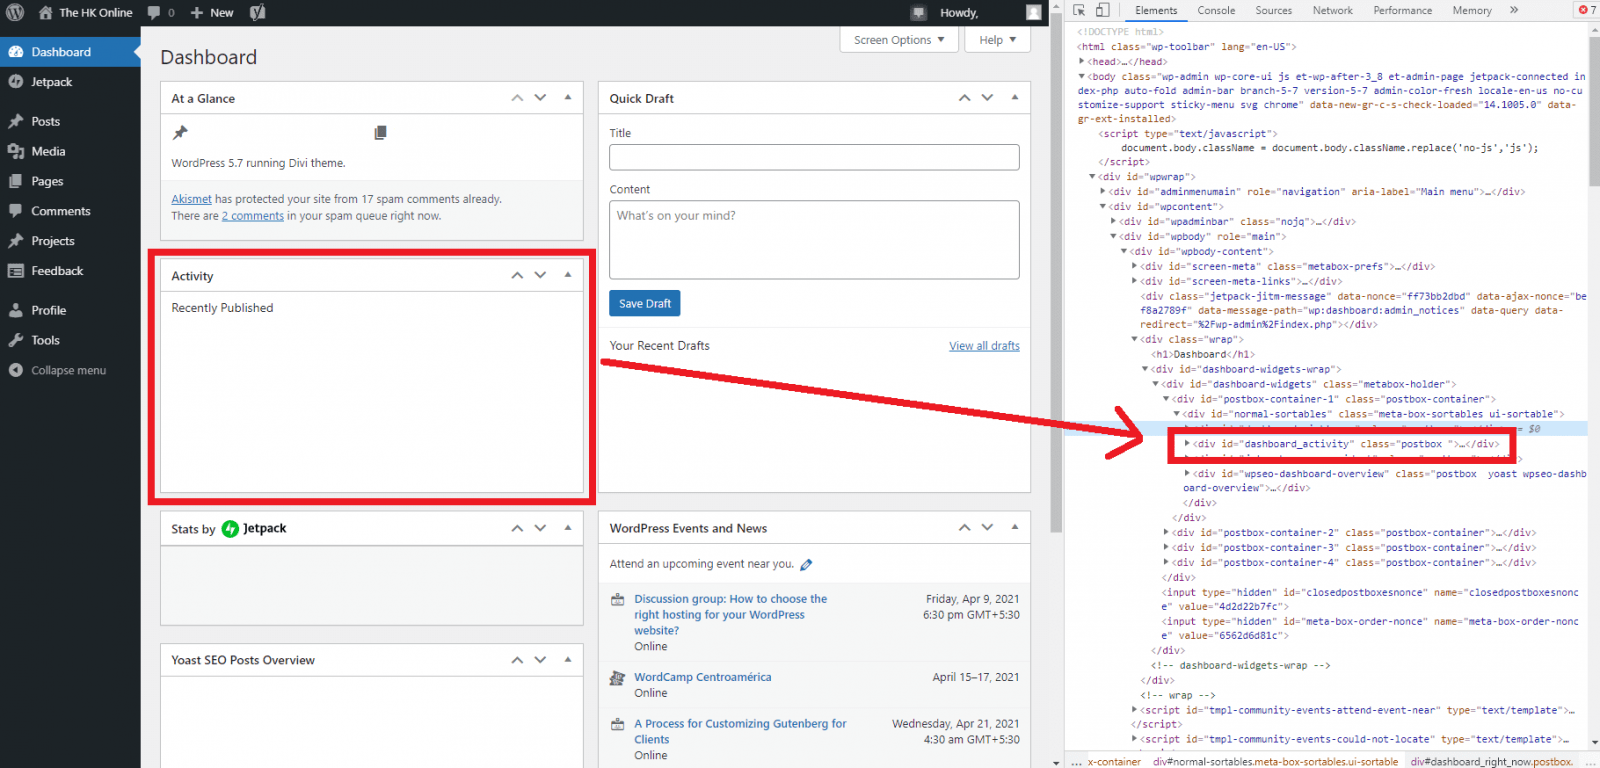Move Quick Draft widget down
1600x768 pixels.
click(987, 98)
